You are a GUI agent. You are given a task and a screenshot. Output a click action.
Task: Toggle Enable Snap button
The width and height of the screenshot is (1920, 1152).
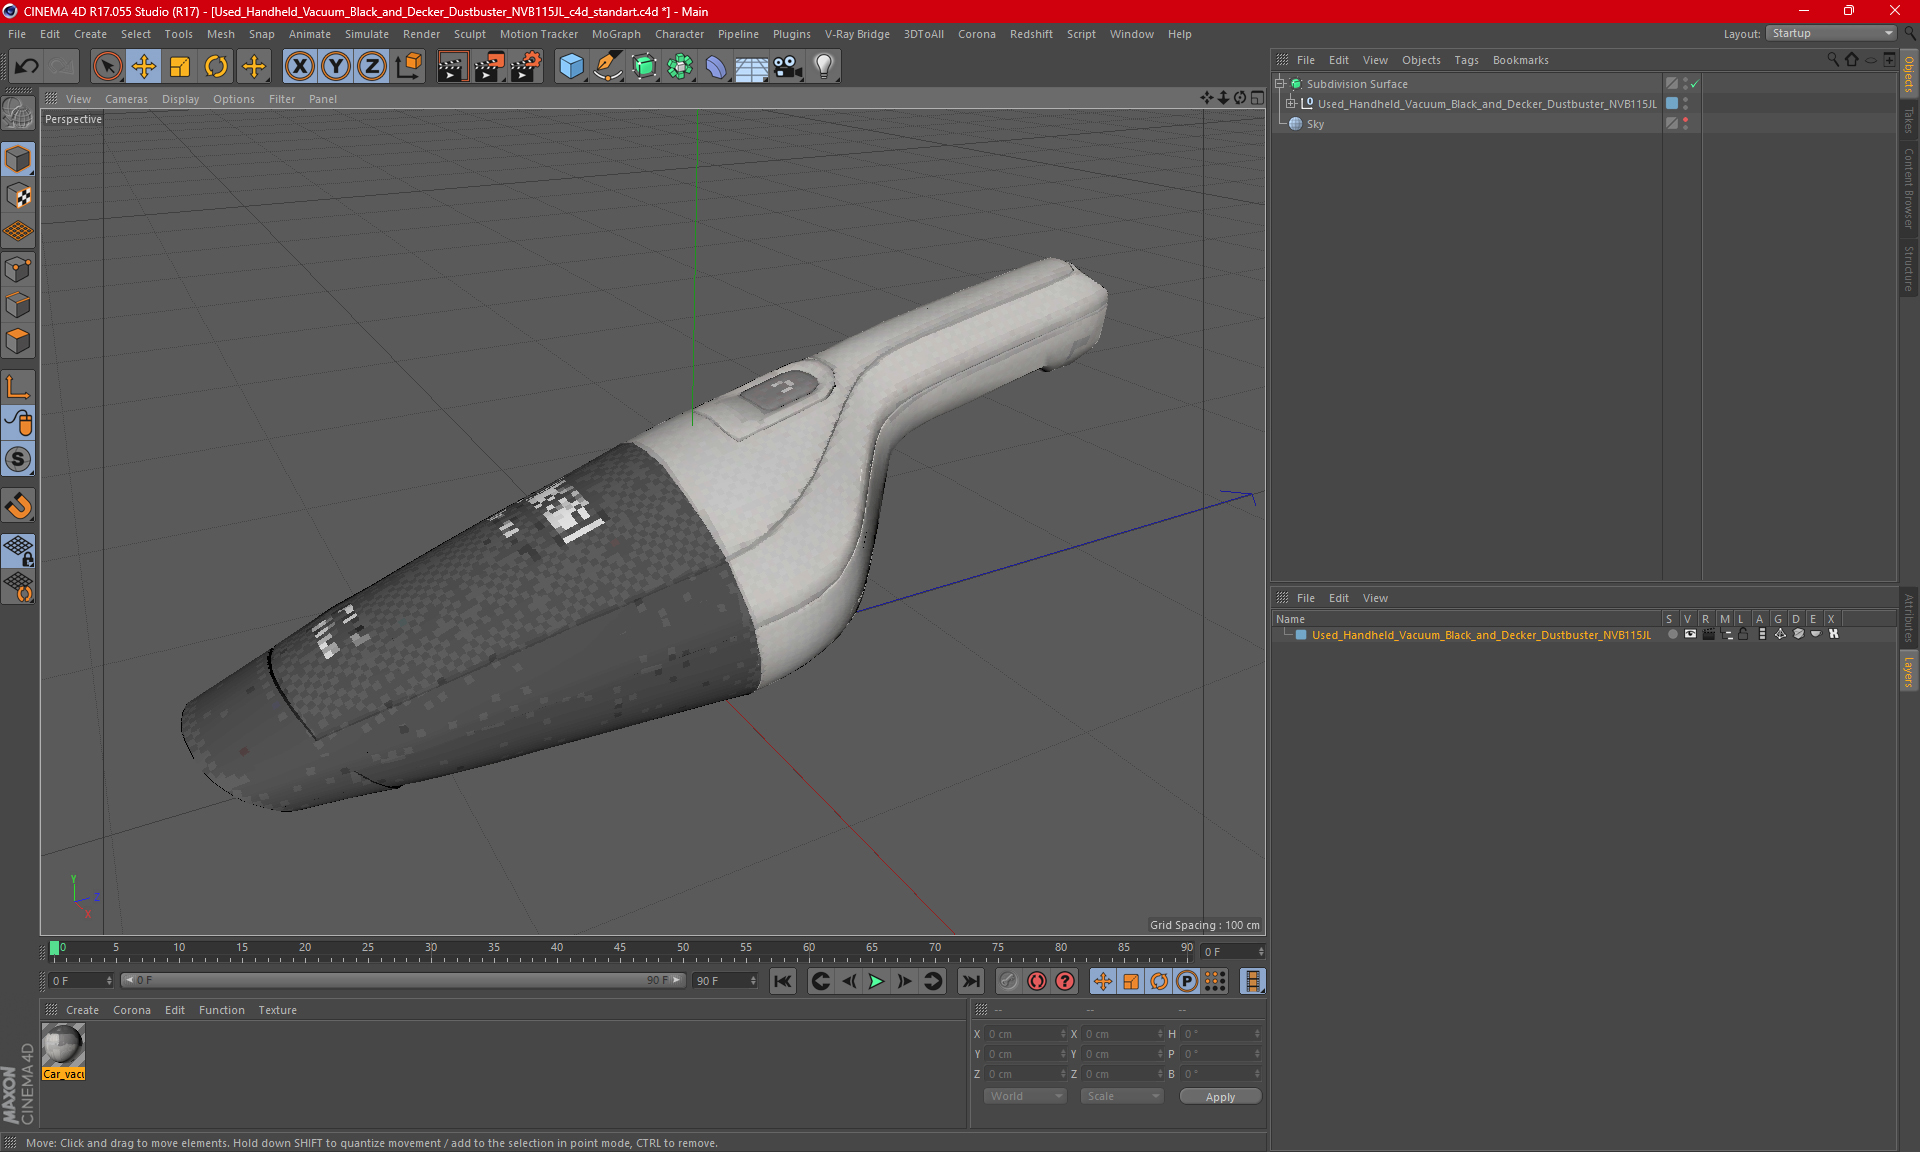tap(18, 459)
